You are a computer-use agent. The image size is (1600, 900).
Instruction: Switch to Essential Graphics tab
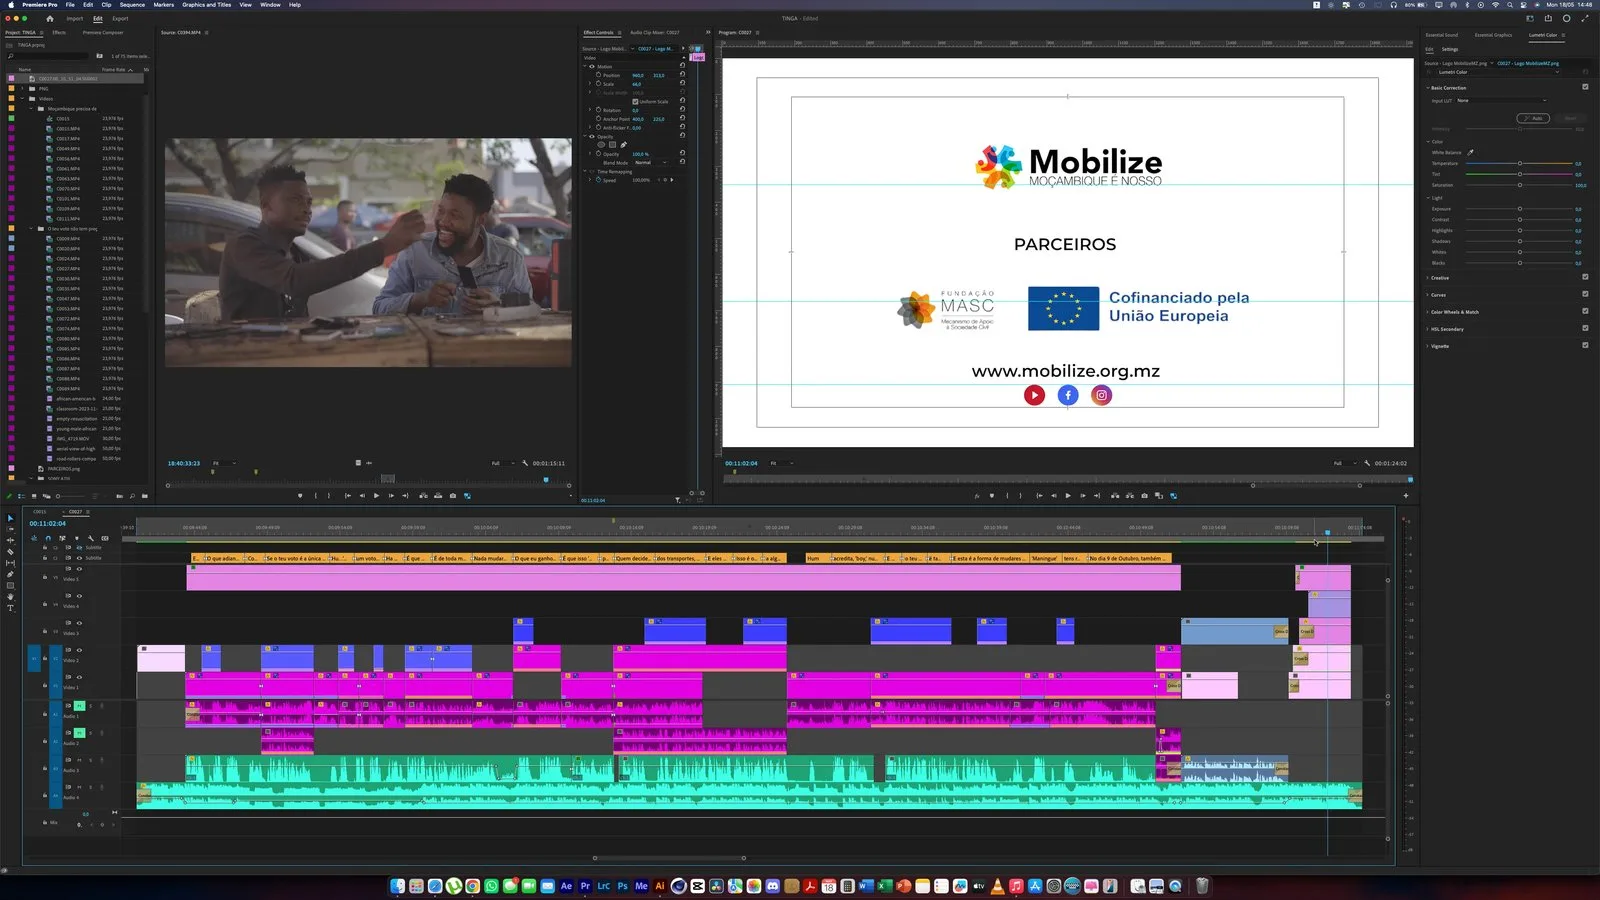point(1493,35)
